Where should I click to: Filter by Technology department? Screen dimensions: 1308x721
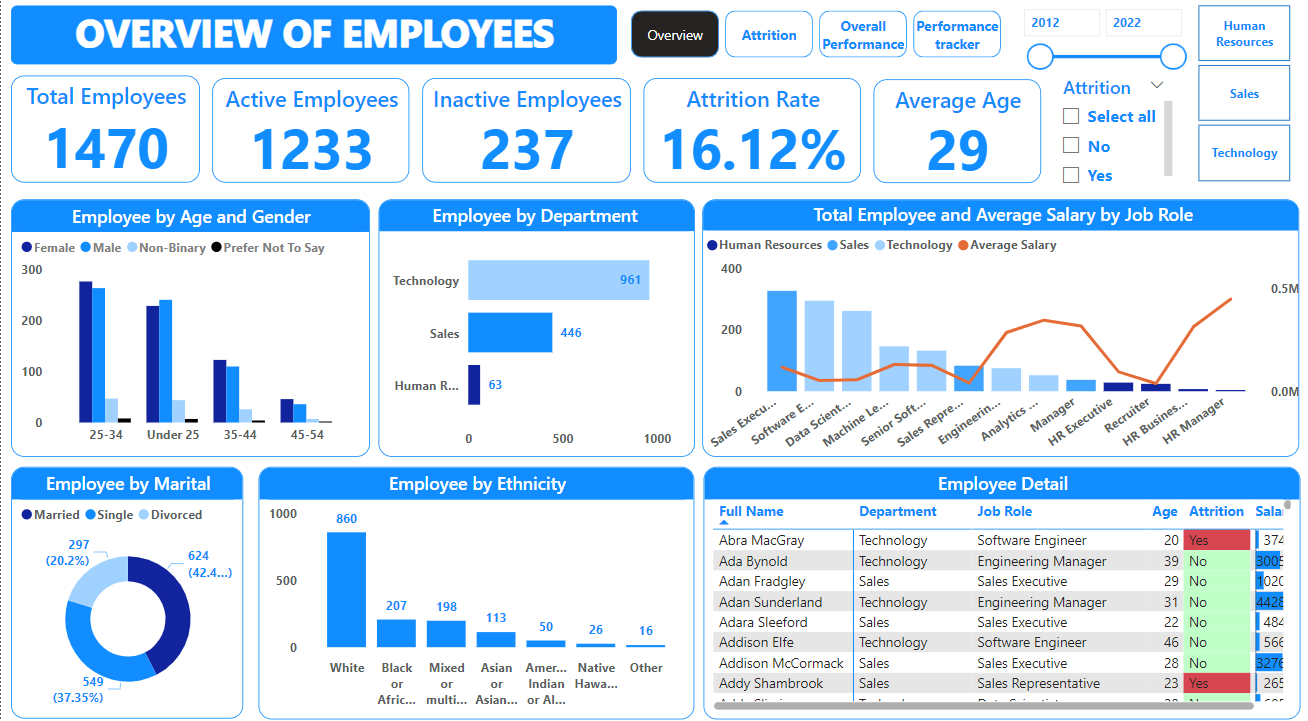[x=1243, y=153]
